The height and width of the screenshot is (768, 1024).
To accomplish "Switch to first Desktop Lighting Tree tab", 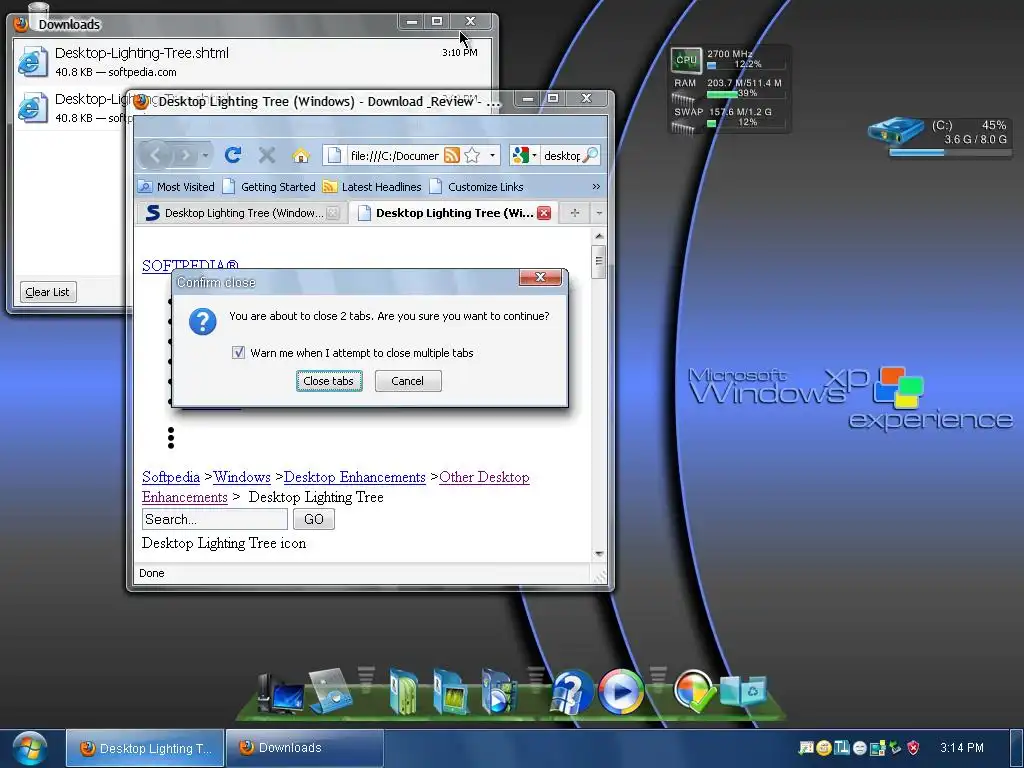I will click(242, 213).
